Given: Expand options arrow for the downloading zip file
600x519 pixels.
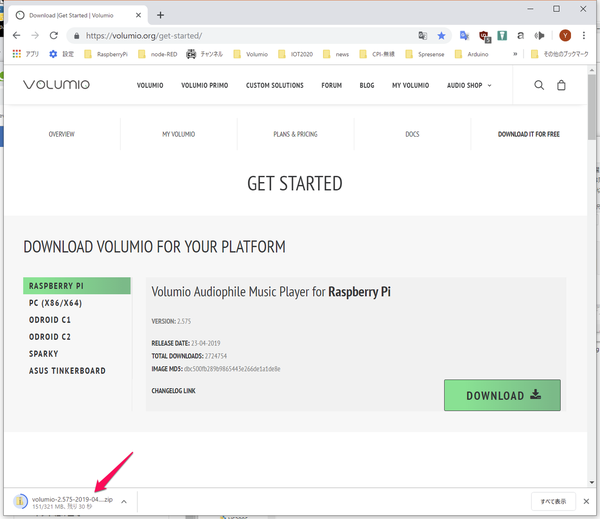Looking at the screenshot, I should click(x=124, y=501).
